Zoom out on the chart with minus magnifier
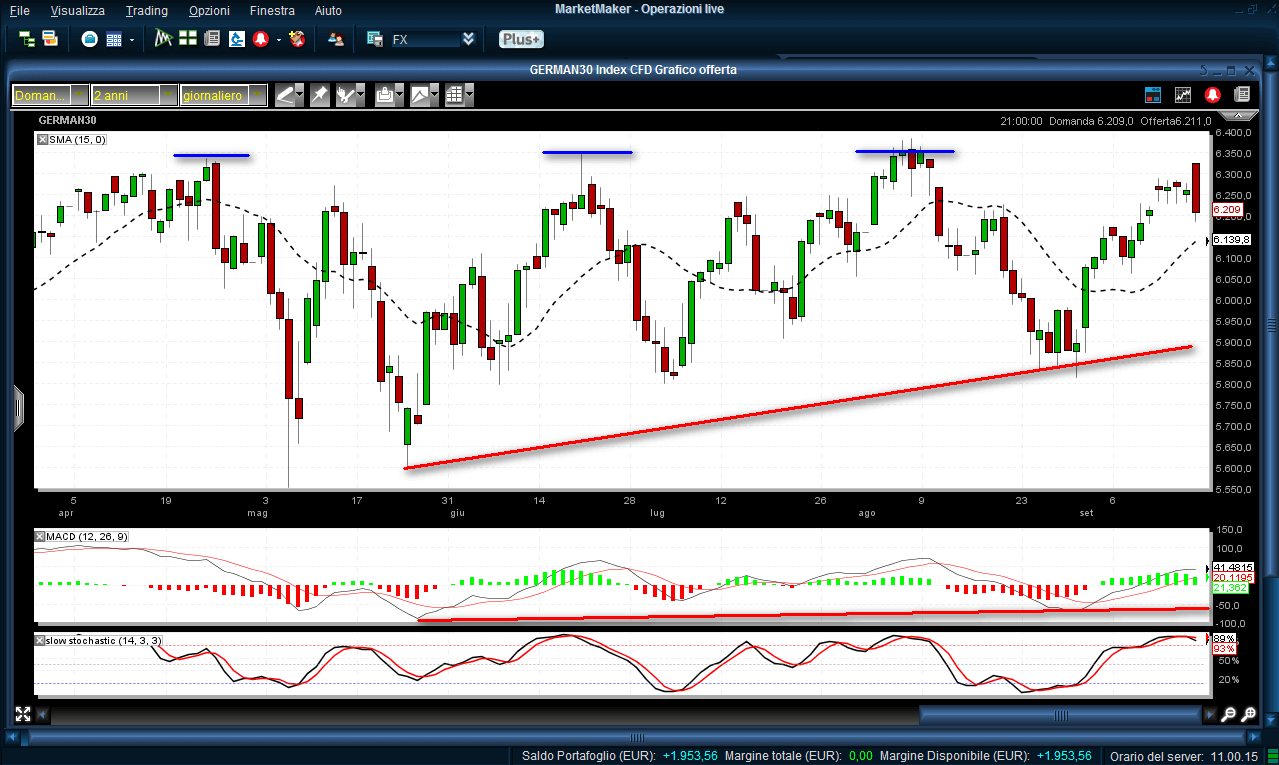The image size is (1279, 765). (x=1228, y=715)
